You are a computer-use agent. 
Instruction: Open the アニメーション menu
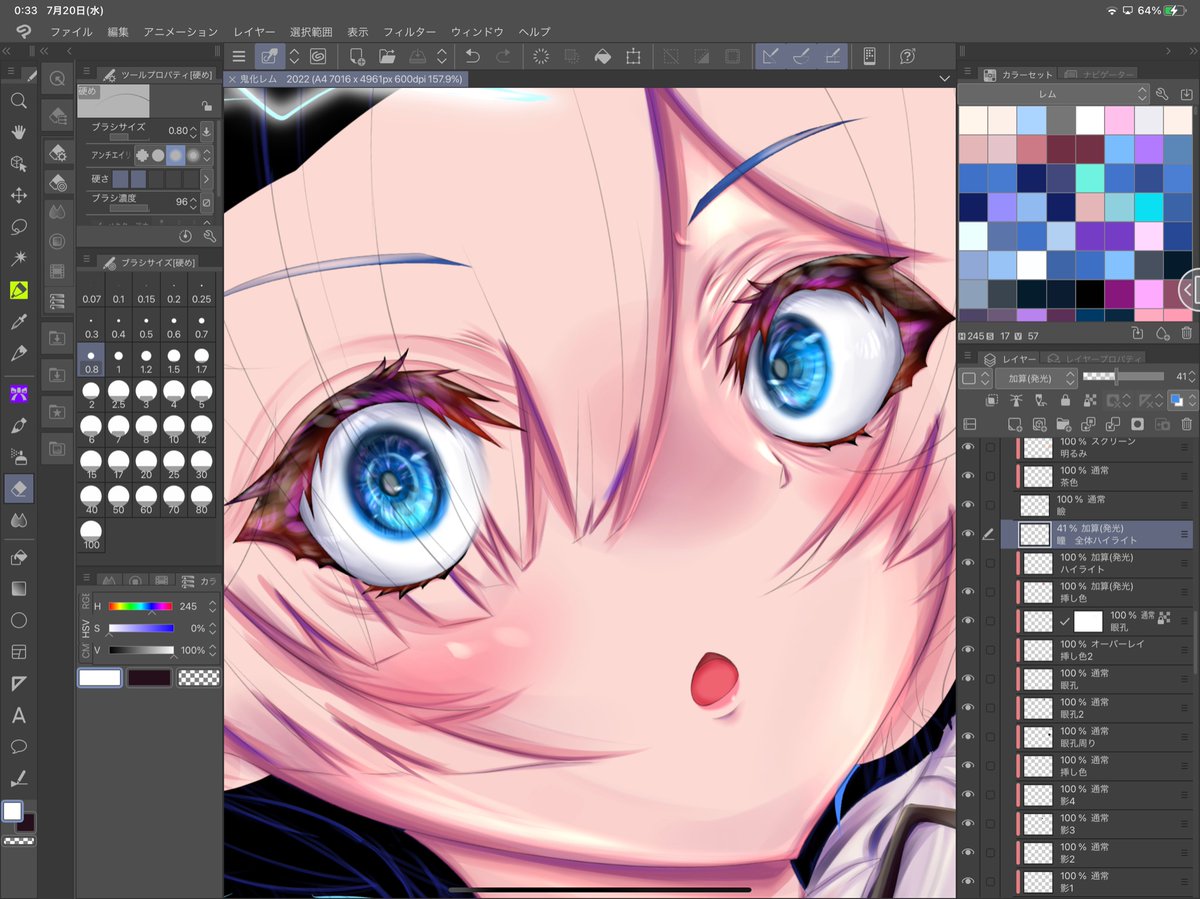[180, 32]
